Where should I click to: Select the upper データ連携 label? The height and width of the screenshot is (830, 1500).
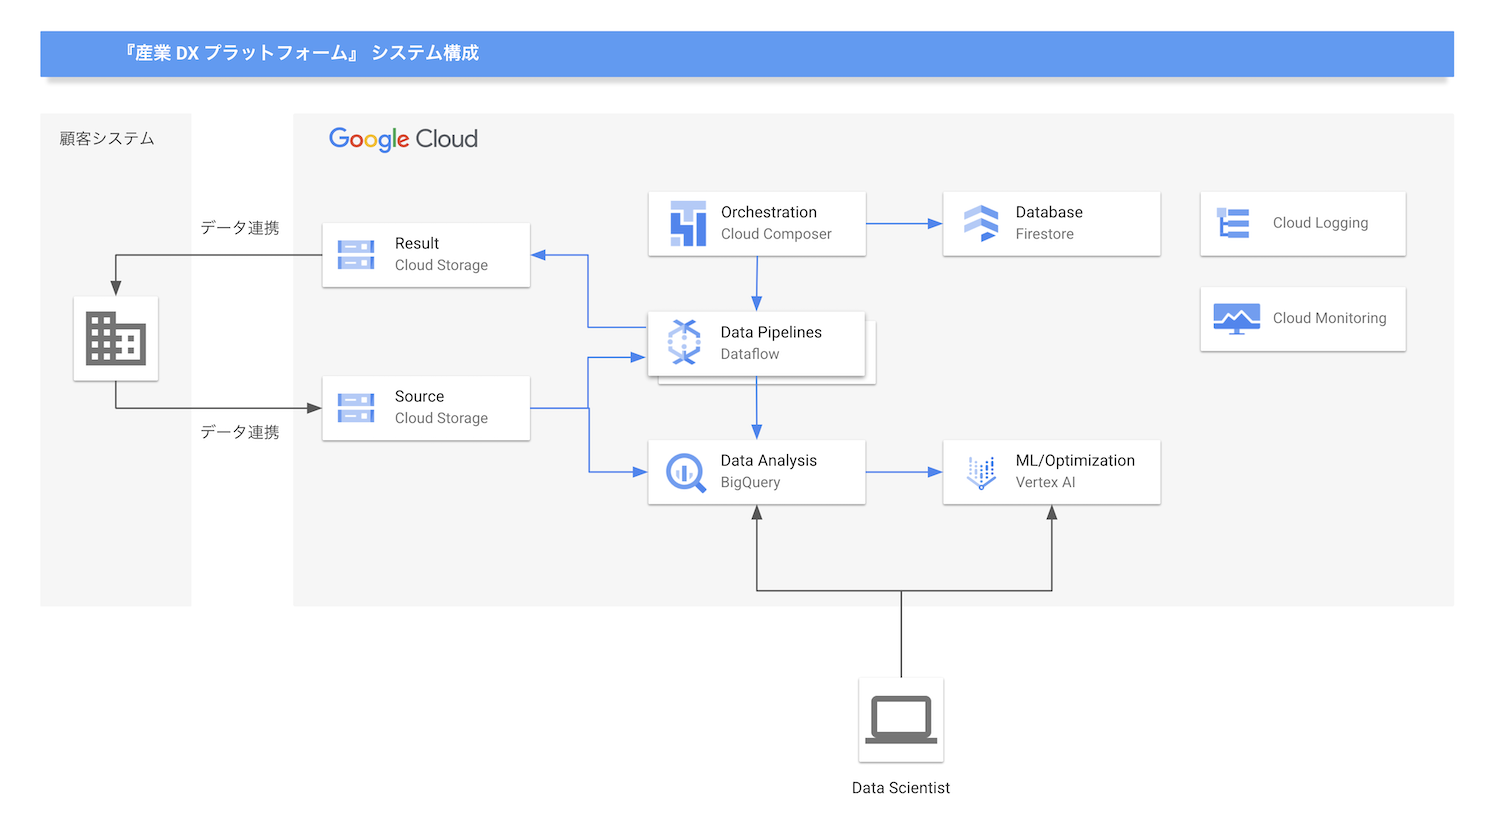[240, 228]
